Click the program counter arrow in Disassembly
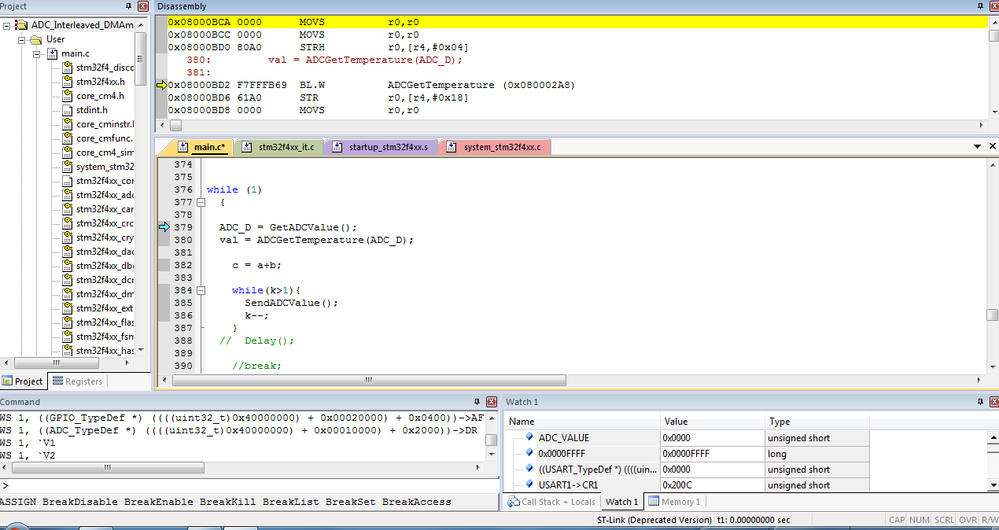999x530 pixels. pyautogui.click(x=162, y=86)
